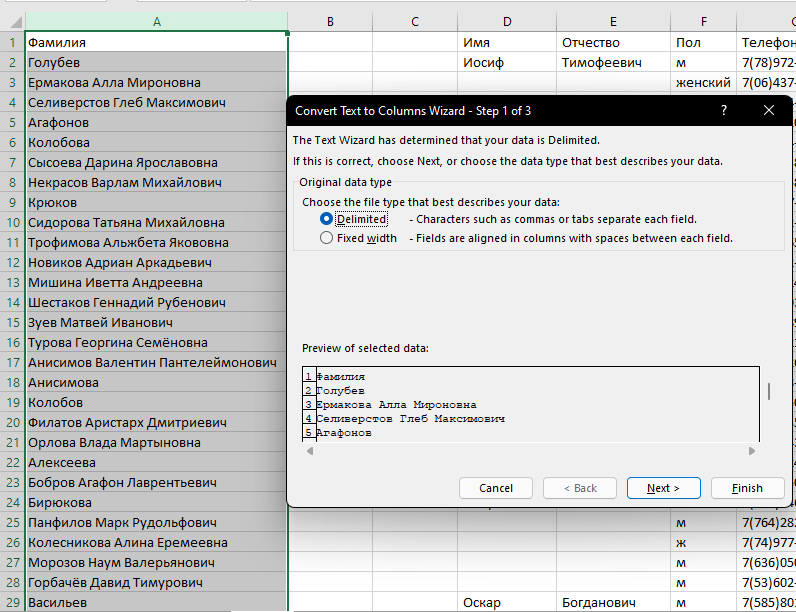Viewport: 796px width, 612px height.
Task: Select column C header
Action: click(415, 22)
